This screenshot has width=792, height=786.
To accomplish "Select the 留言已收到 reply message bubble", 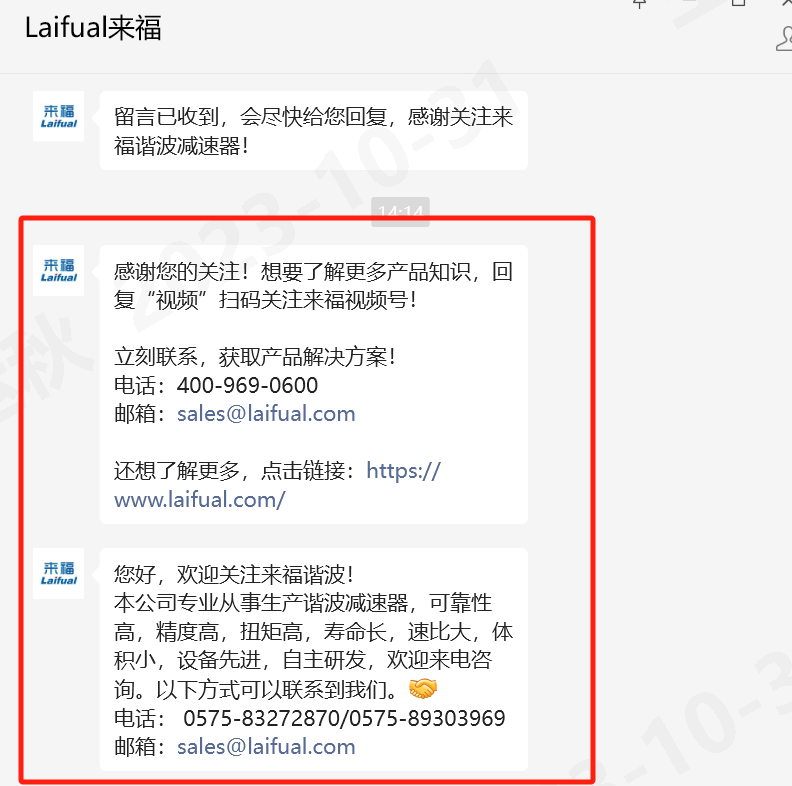I will (x=314, y=131).
